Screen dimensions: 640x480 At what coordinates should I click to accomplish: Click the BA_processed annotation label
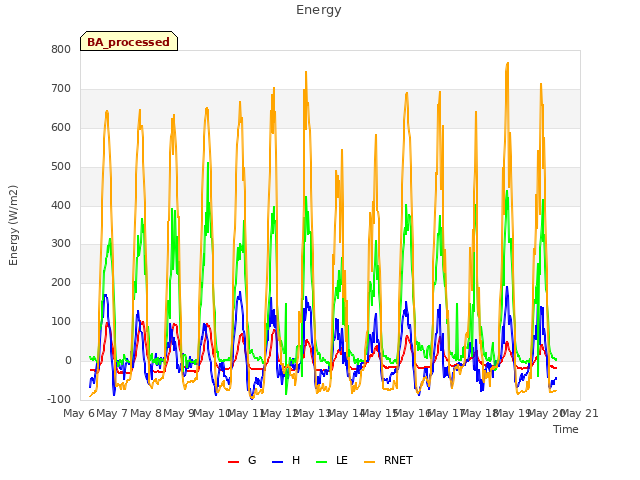pyautogui.click(x=129, y=42)
